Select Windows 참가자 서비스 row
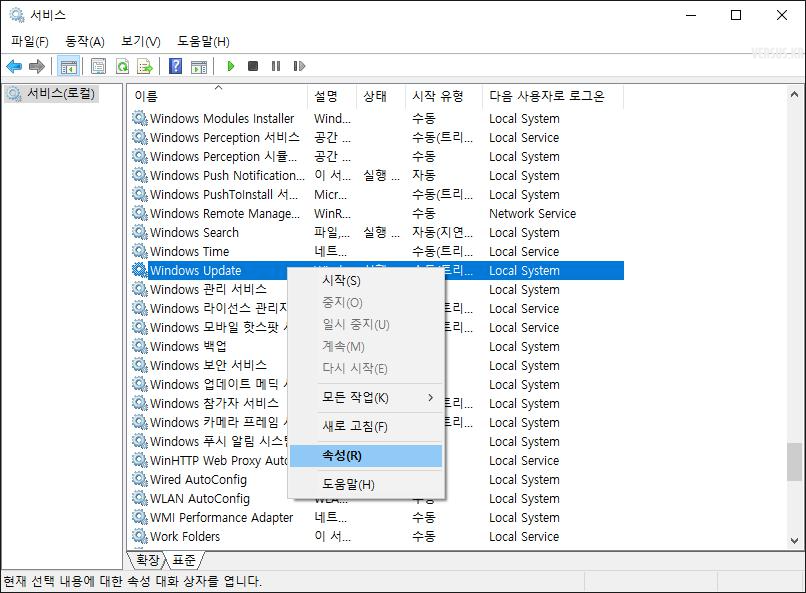This screenshot has height=593, width=806. tap(377, 403)
